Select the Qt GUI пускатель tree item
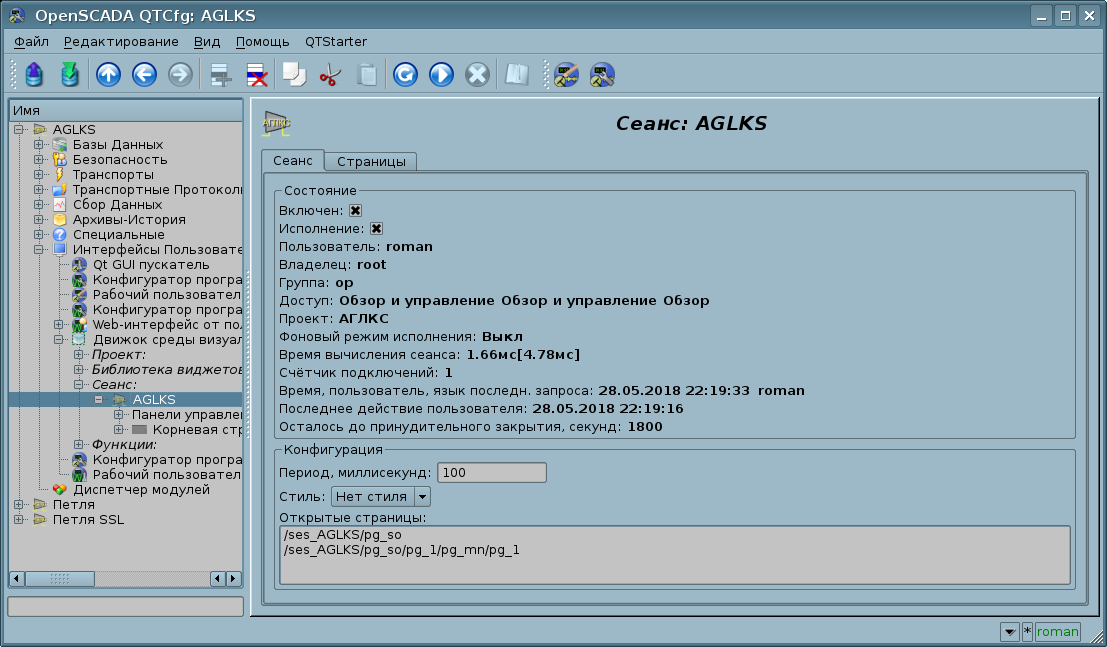The height and width of the screenshot is (647, 1107). click(151, 265)
